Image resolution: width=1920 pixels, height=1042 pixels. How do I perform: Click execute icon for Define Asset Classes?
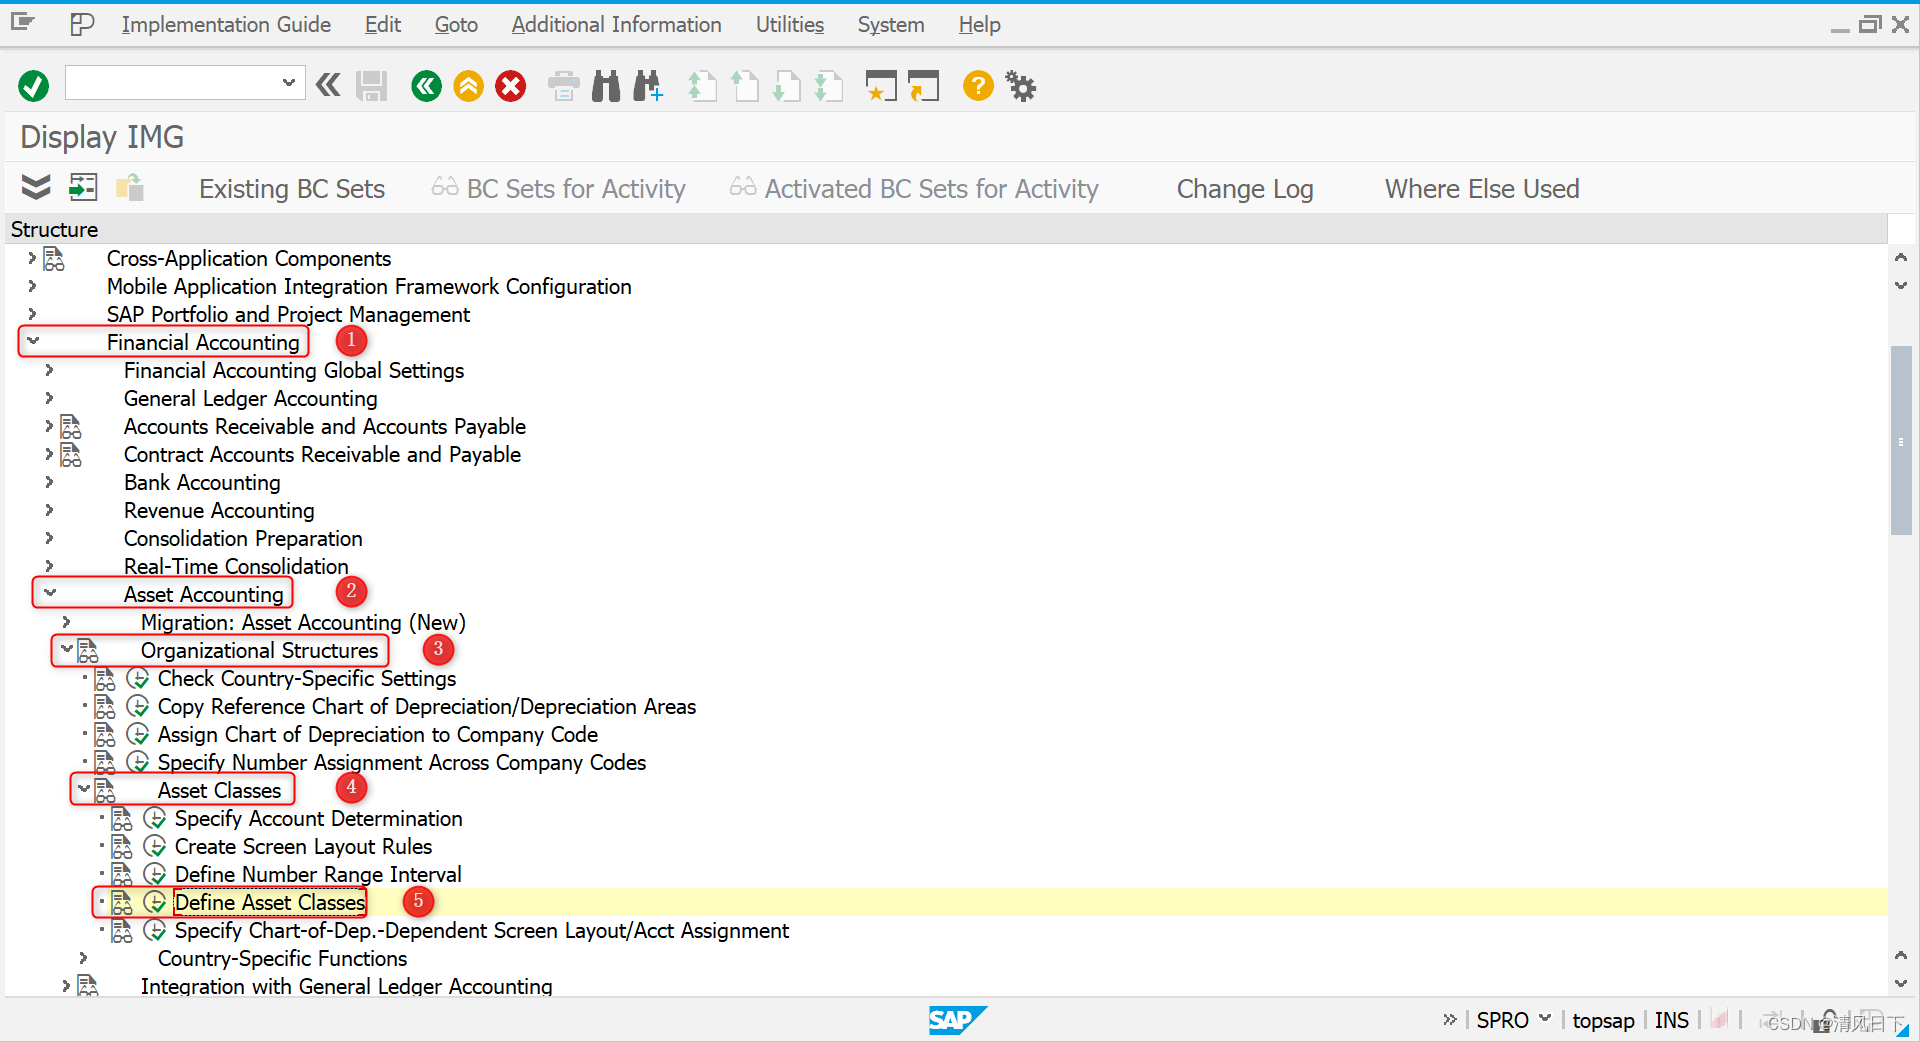click(x=154, y=902)
